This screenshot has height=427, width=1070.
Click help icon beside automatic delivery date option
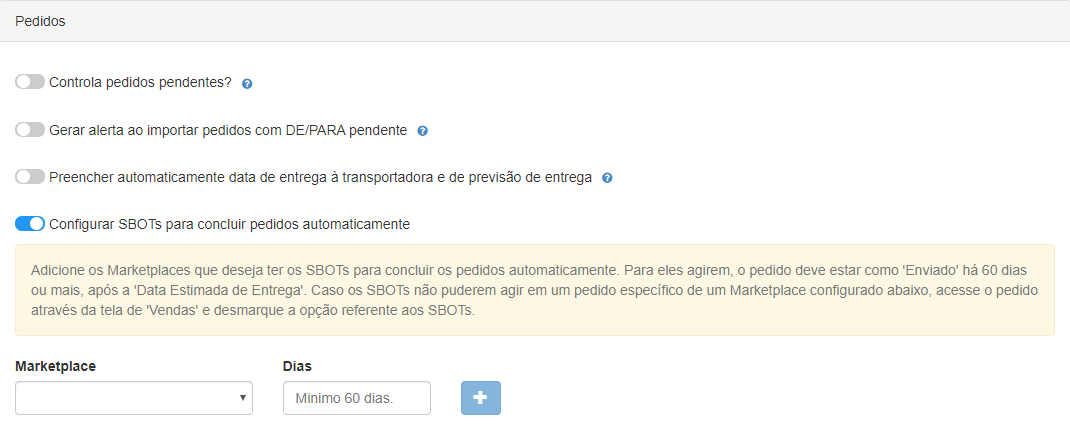[x=607, y=178]
